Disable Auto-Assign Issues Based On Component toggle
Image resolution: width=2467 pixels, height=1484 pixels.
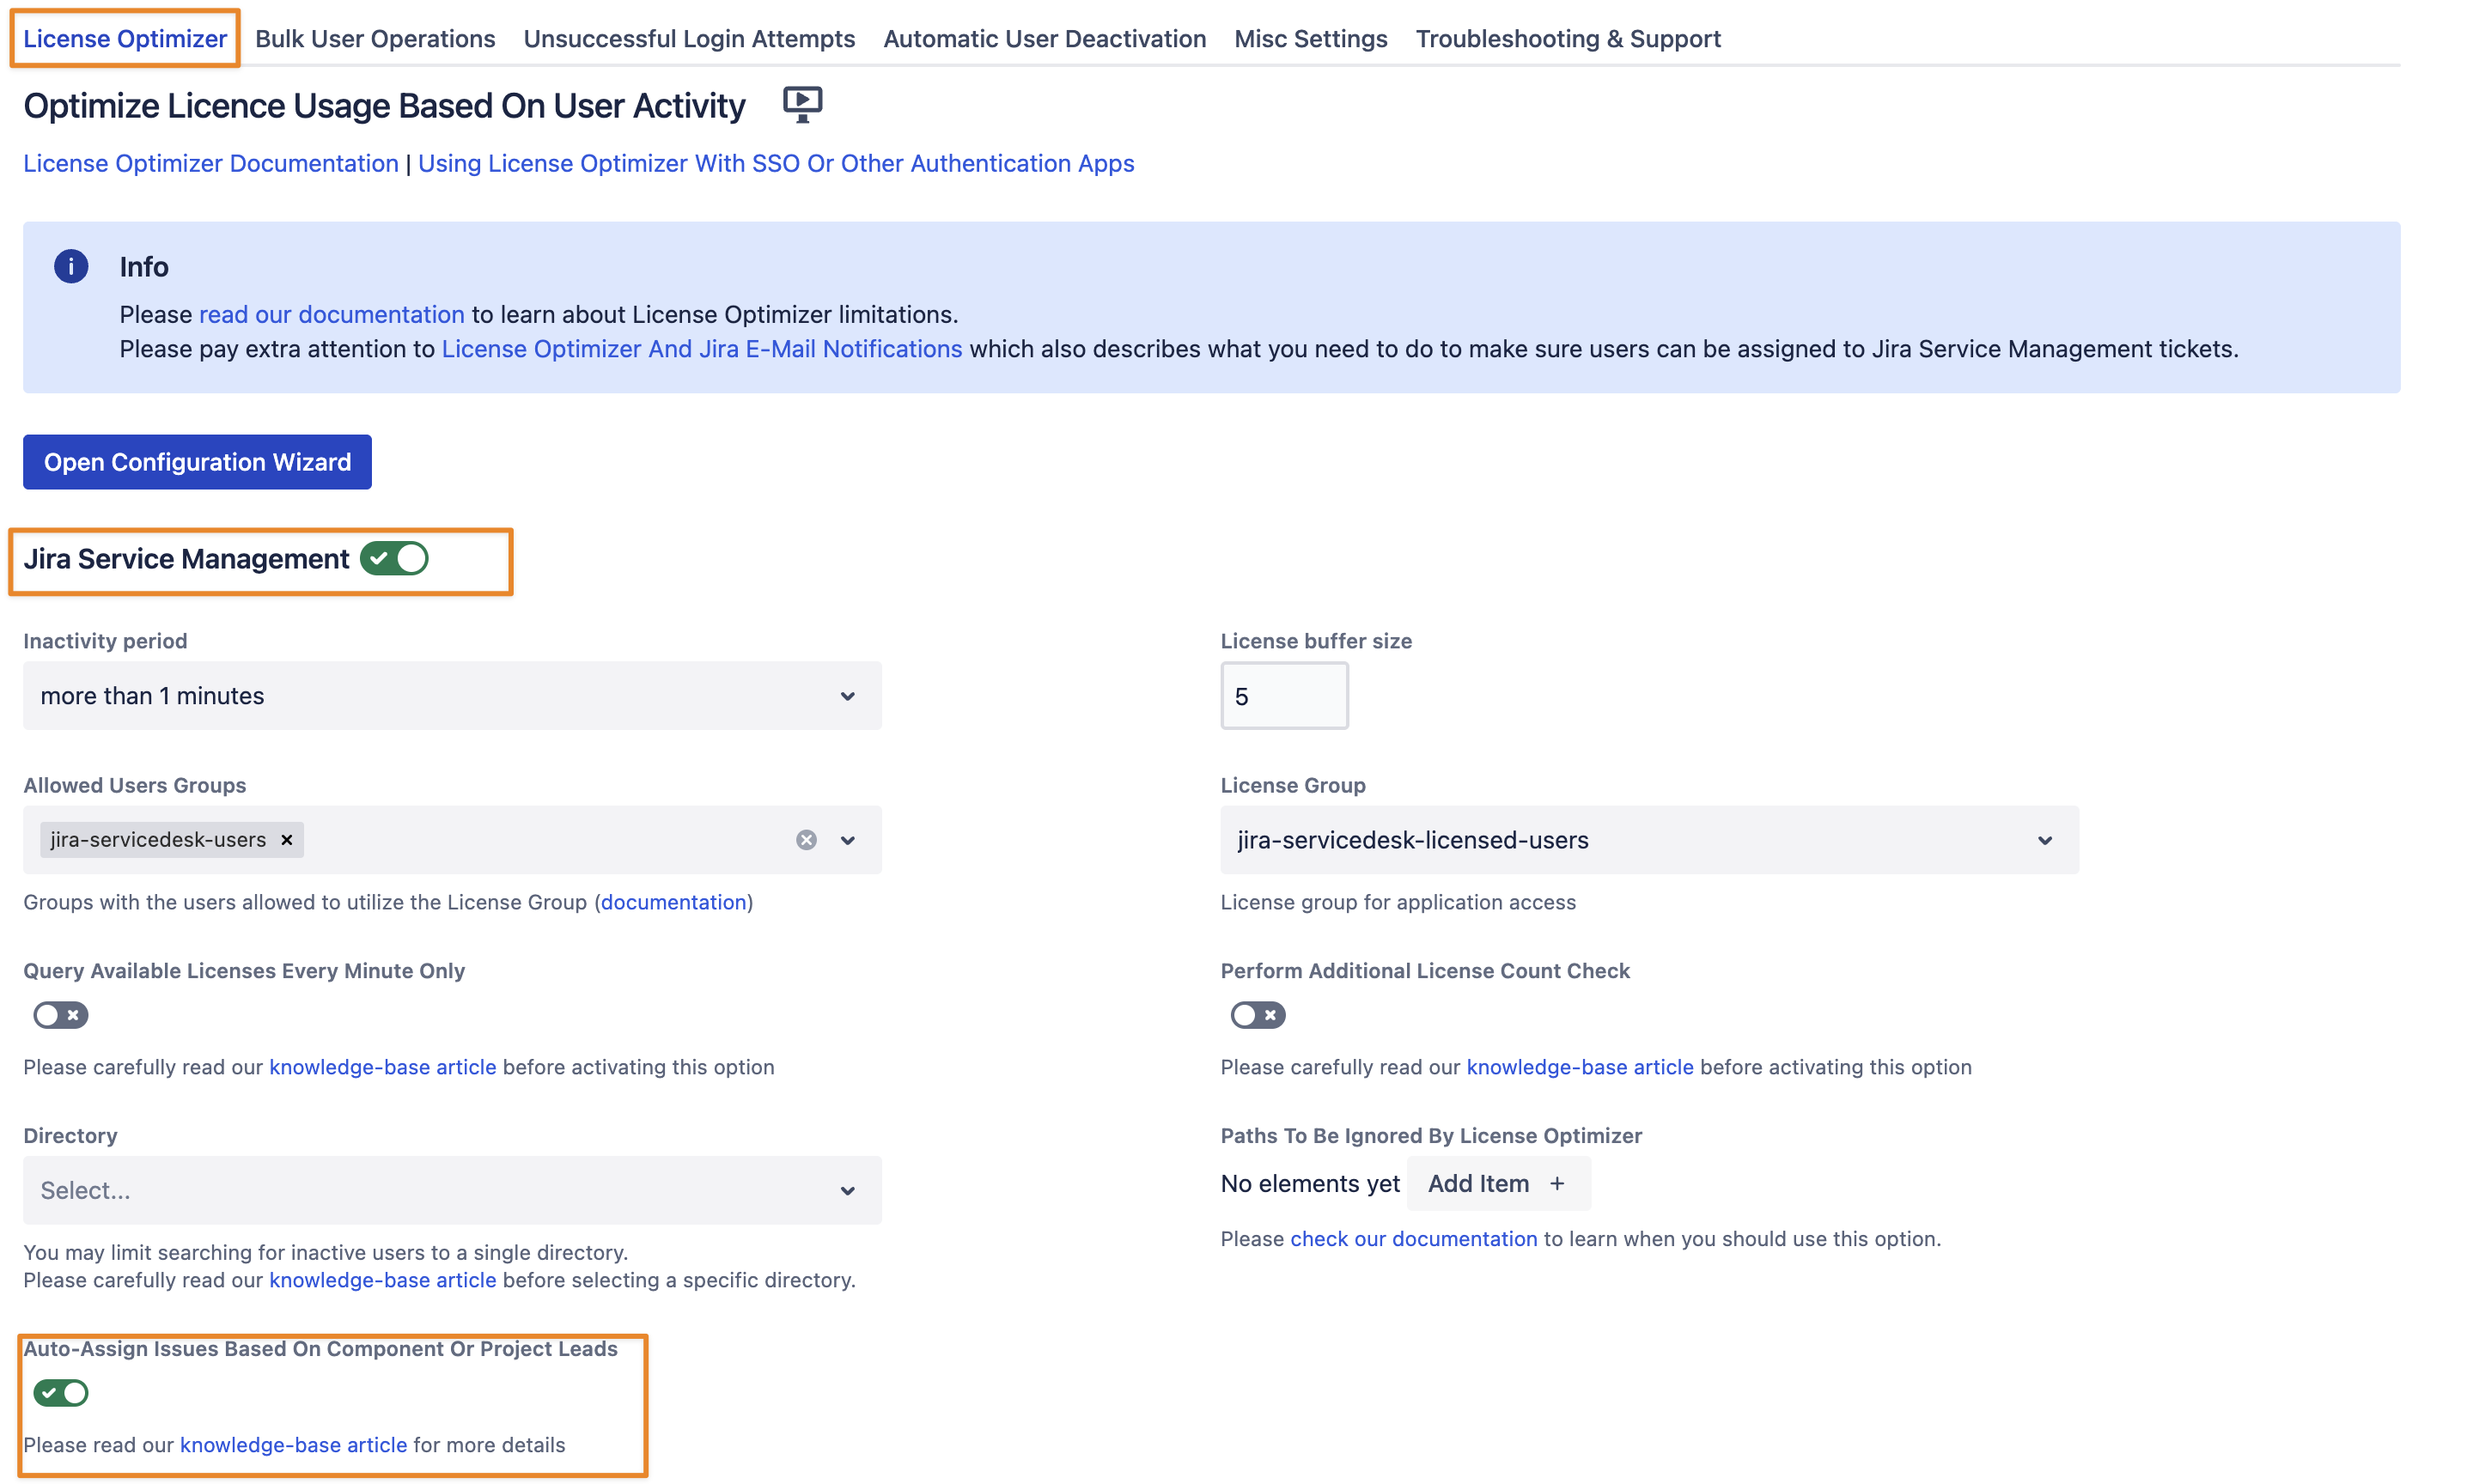coord(60,1392)
